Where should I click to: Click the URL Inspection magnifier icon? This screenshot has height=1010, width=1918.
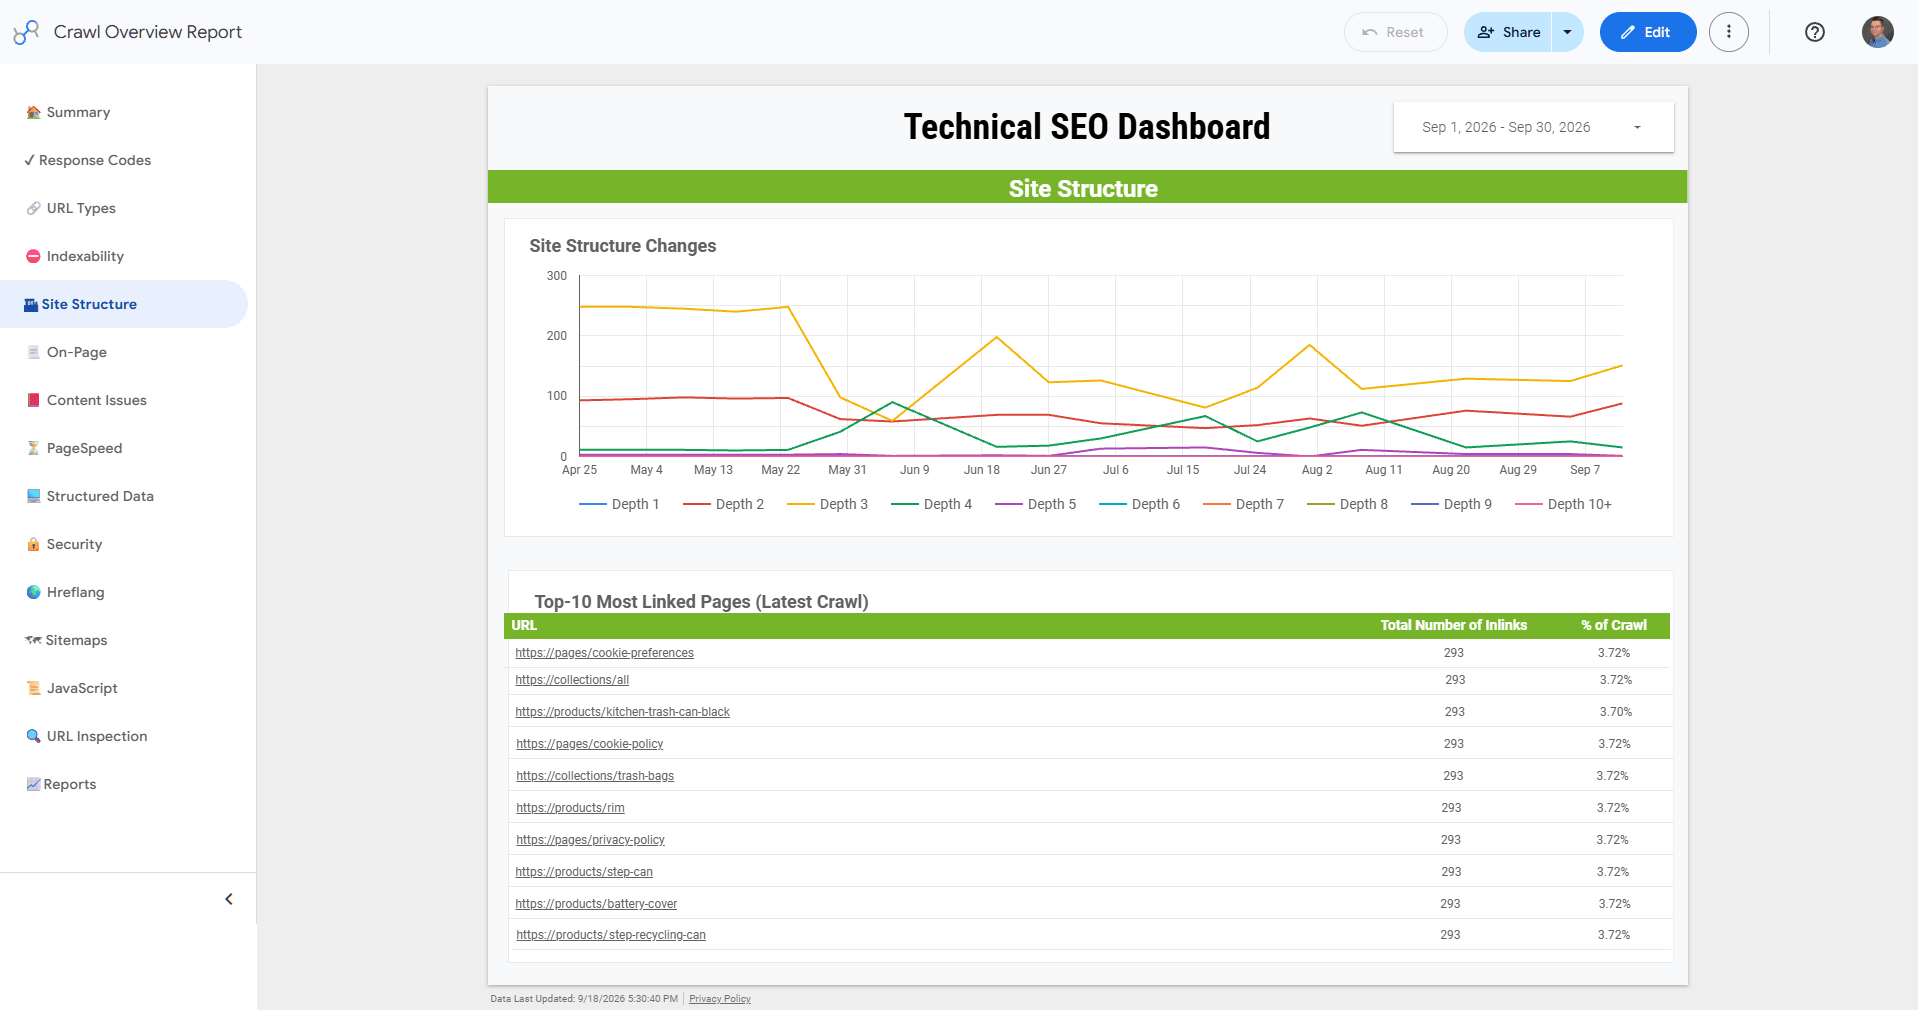point(33,736)
